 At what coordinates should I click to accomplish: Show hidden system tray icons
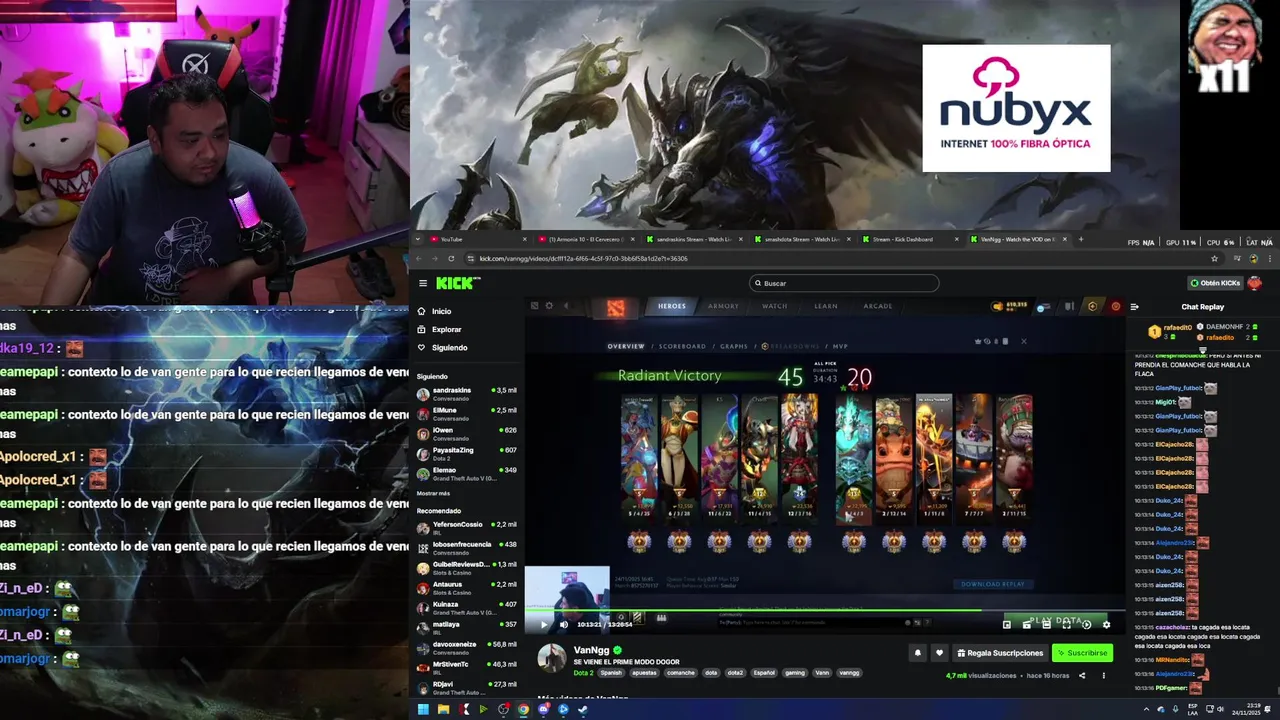[x=1146, y=709]
